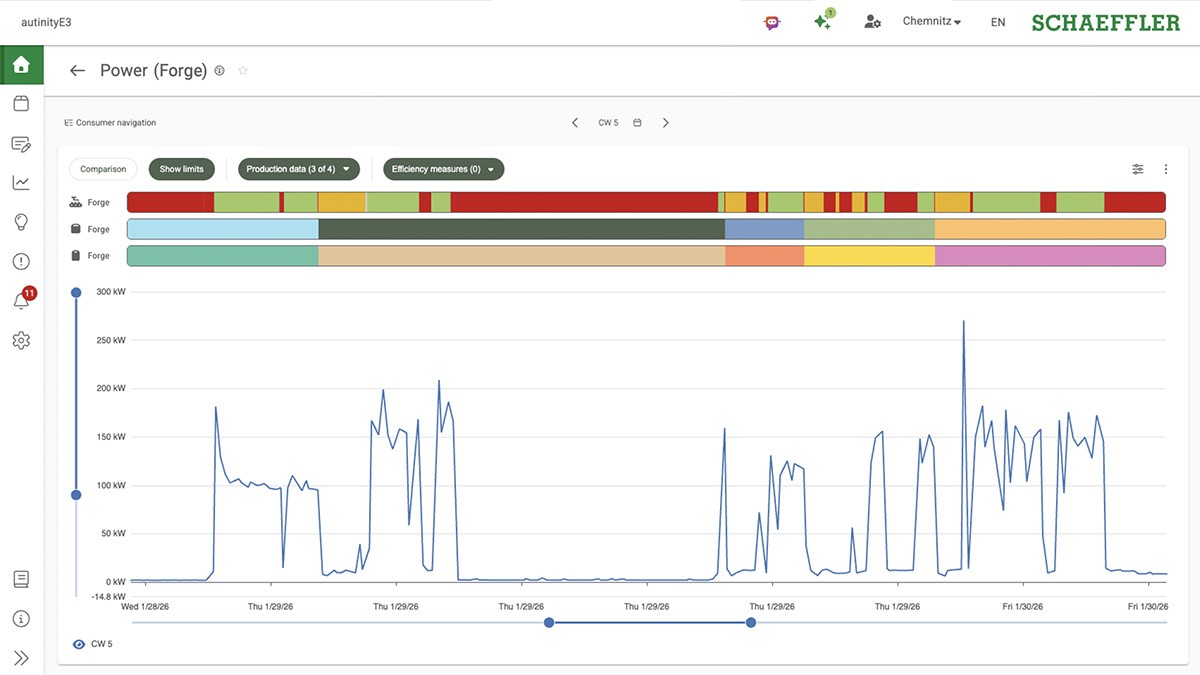
Task: Open the three-dot overflow menu above the chart
Action: coord(1165,169)
